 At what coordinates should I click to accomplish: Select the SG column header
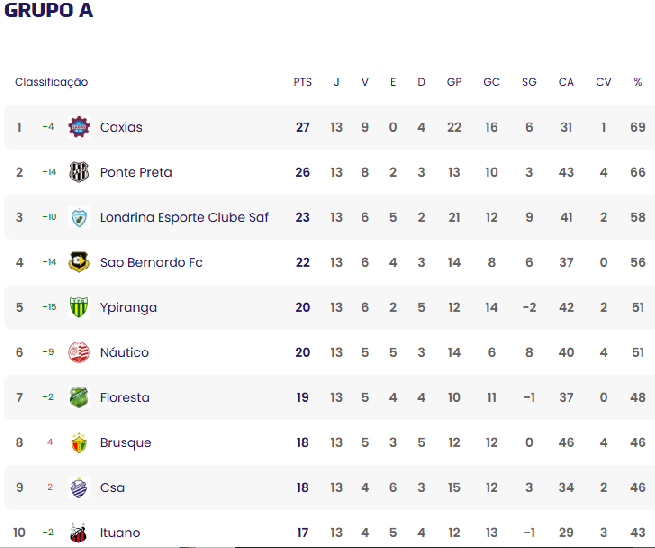(529, 82)
